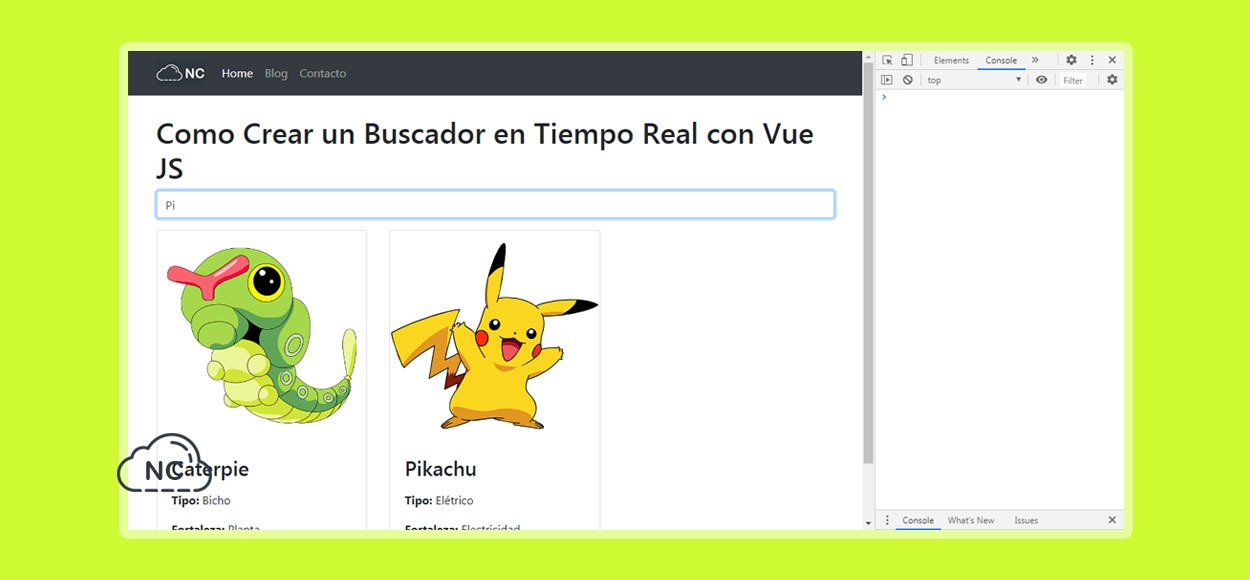Viewport: 1250px width, 580px height.
Task: Select the inspect element picker icon
Action: [887, 60]
